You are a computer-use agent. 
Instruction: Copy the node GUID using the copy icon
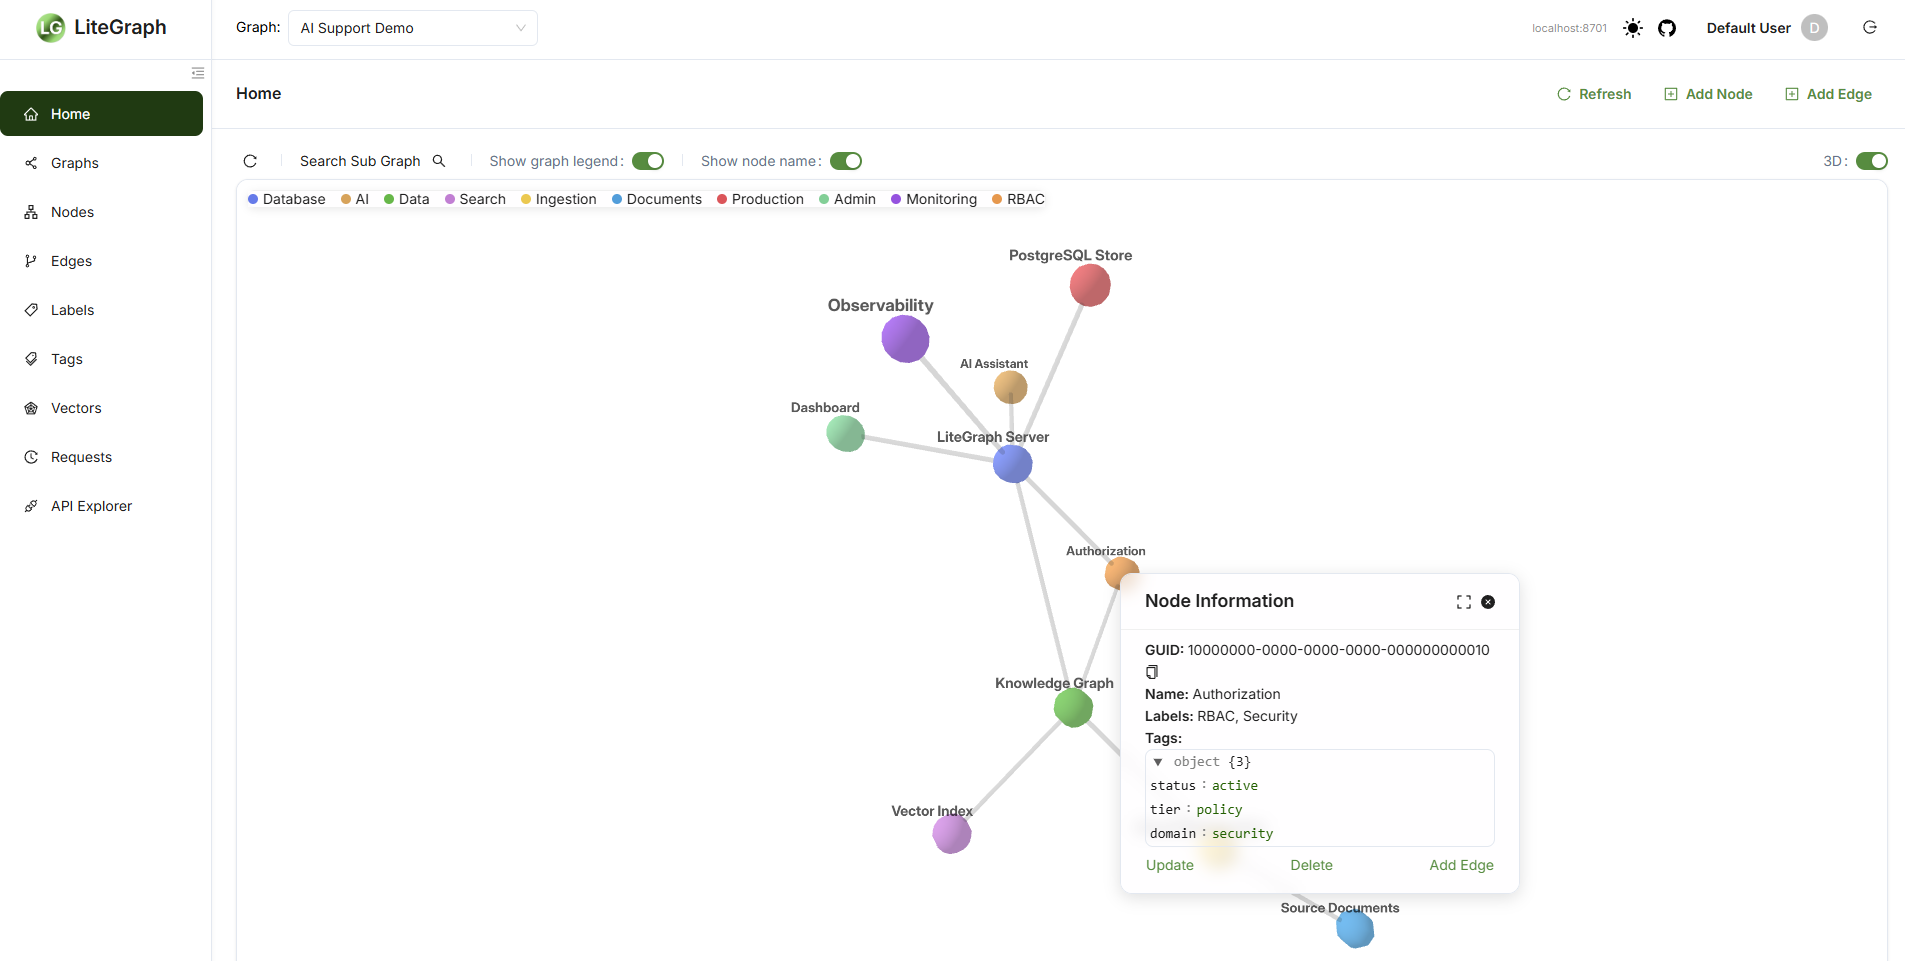tap(1152, 672)
